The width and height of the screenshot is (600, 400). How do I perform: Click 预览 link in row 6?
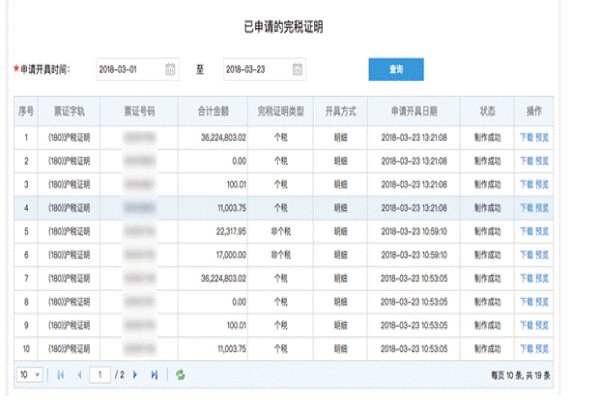(x=542, y=255)
